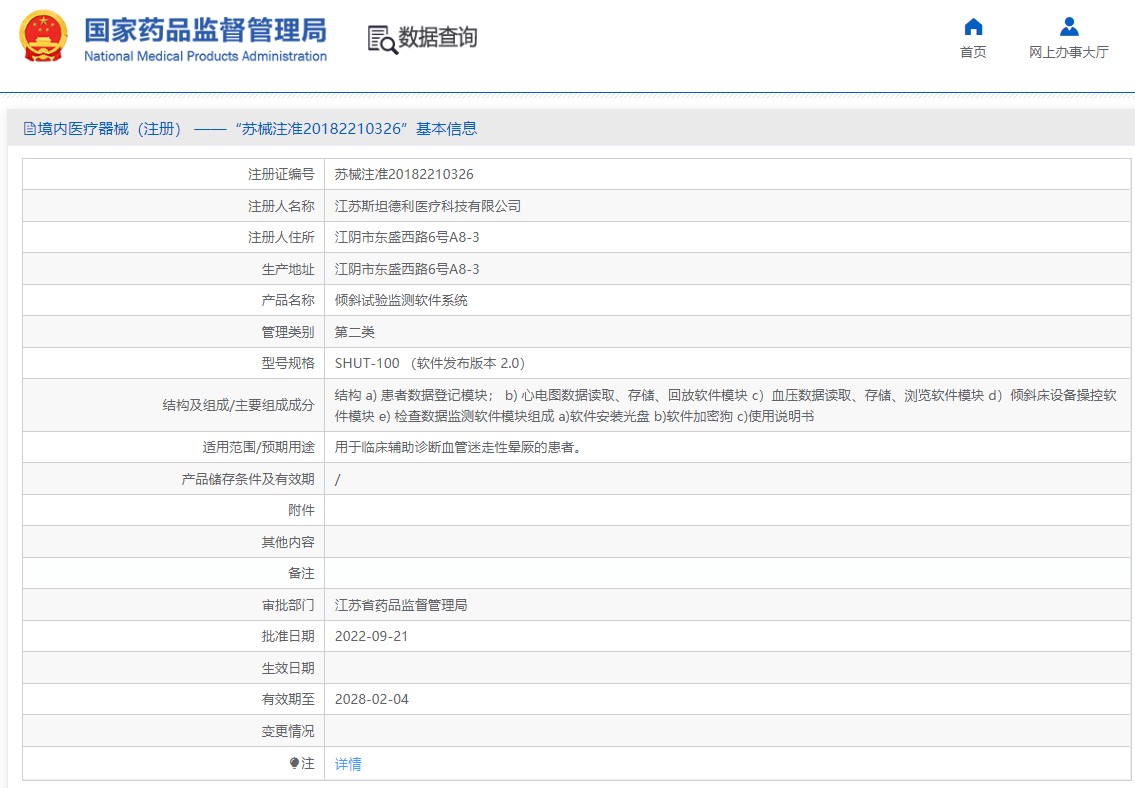The image size is (1135, 788).
Task: Click the 附件 row label
Action: coord(301,510)
